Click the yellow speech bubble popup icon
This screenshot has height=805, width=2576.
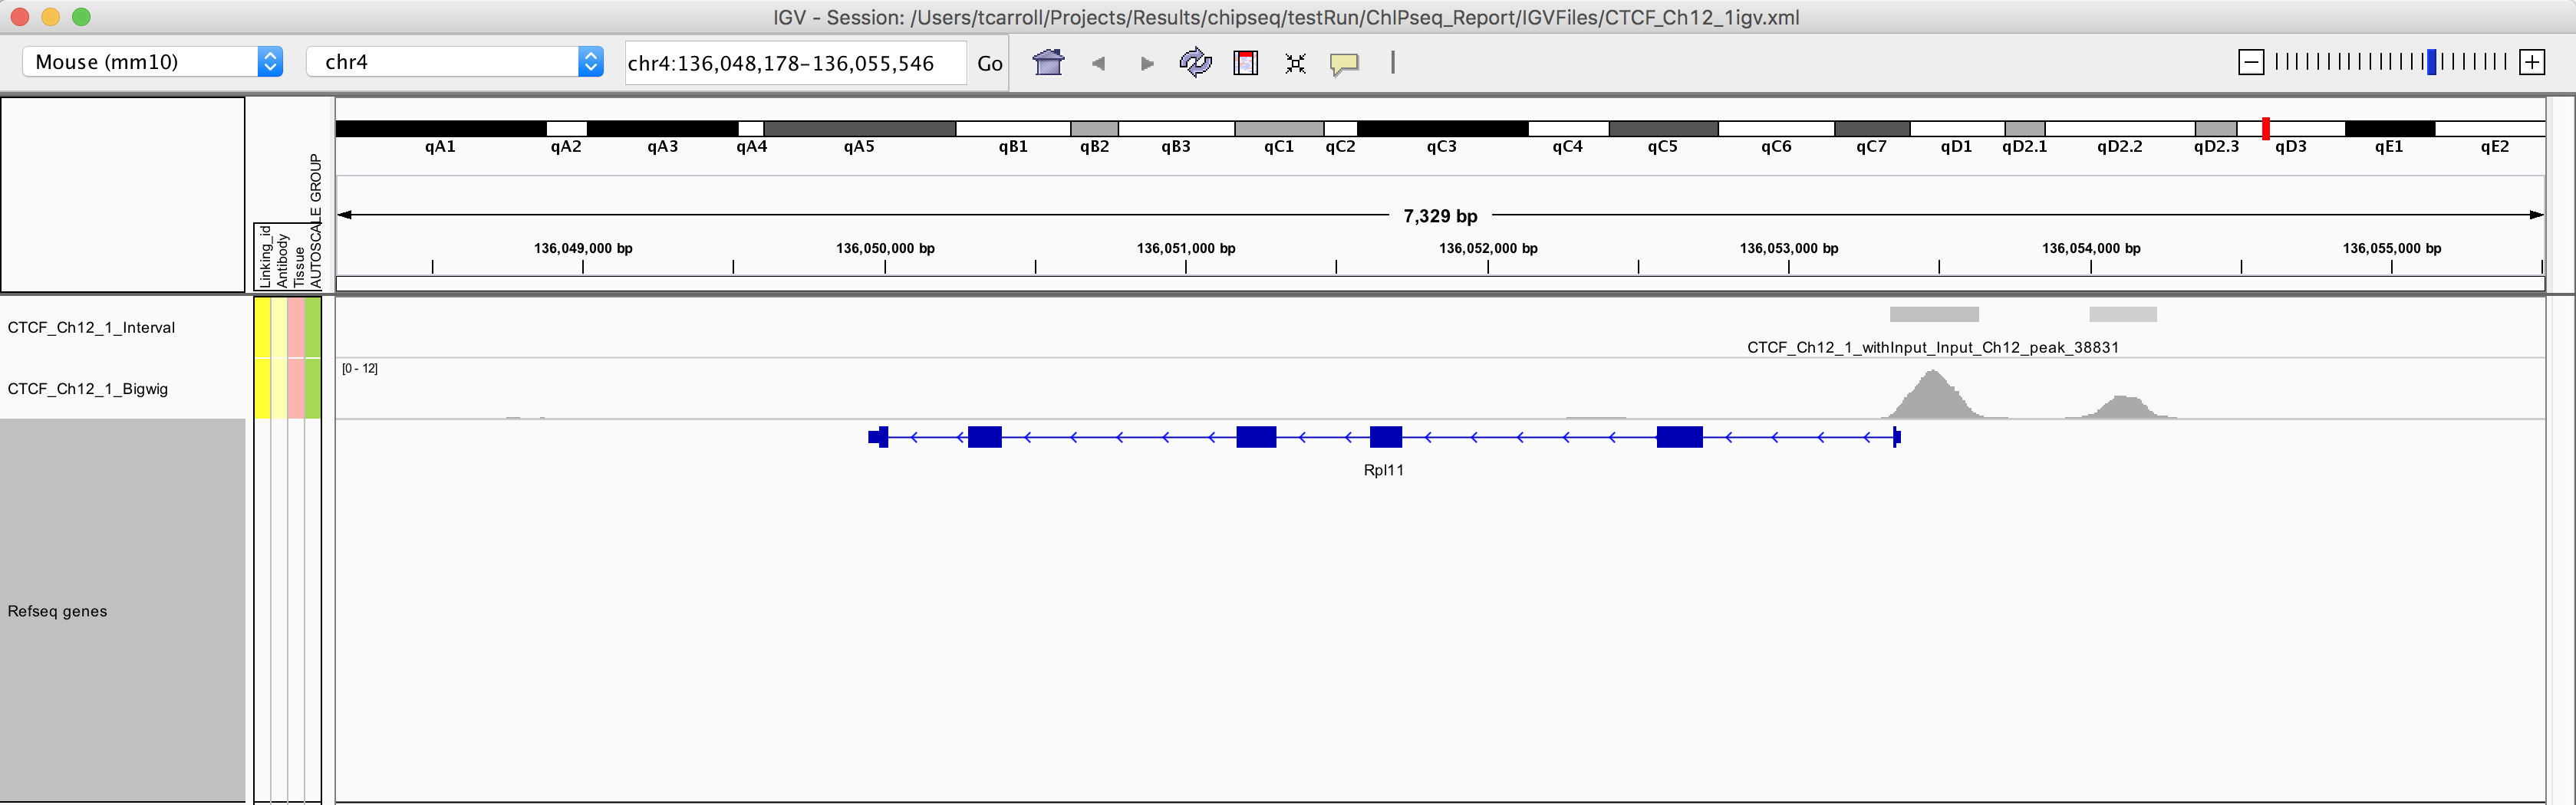pos(1344,64)
